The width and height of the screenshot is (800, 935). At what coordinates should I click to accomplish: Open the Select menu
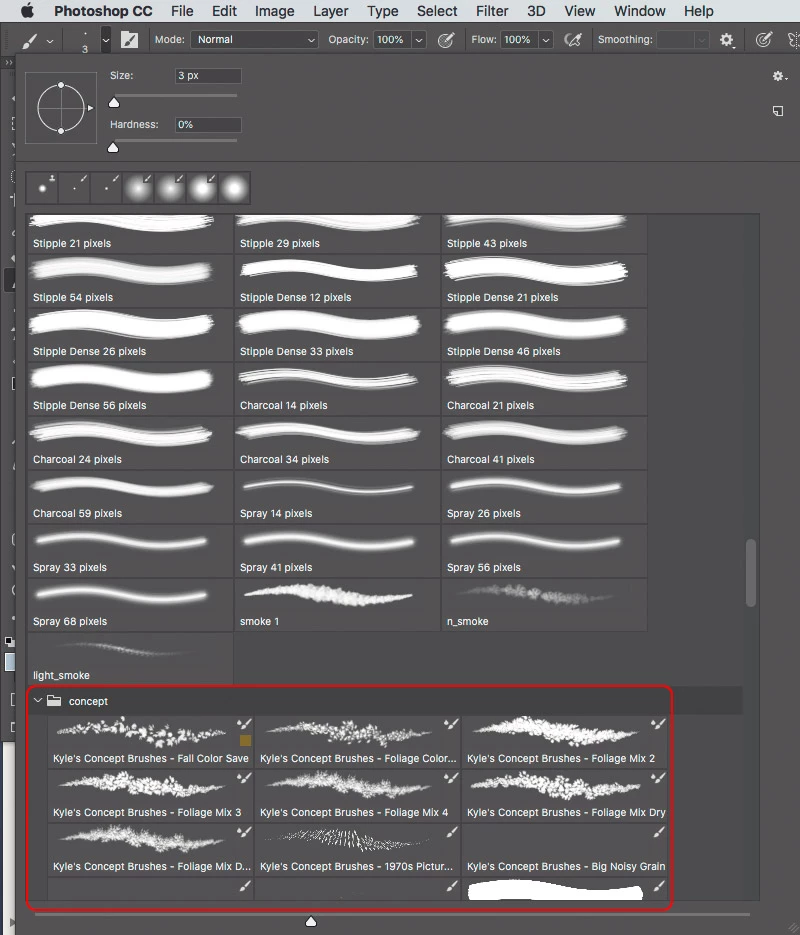pos(437,11)
